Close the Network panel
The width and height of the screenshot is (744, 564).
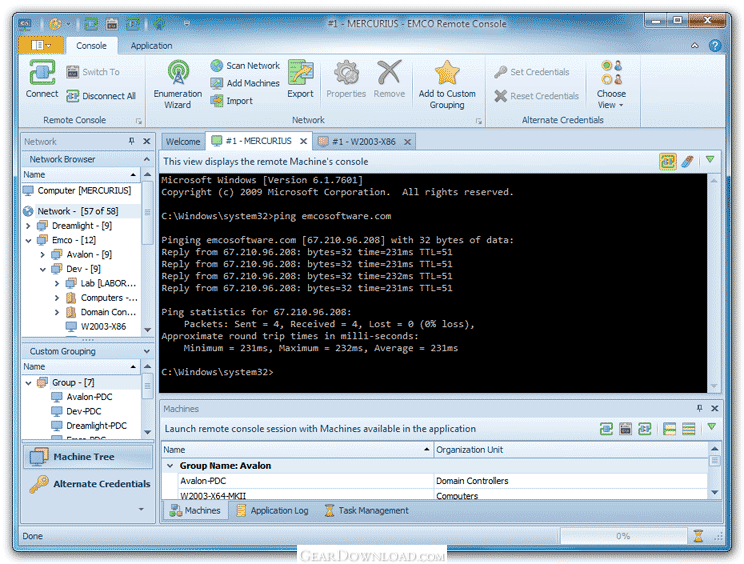coord(147,141)
